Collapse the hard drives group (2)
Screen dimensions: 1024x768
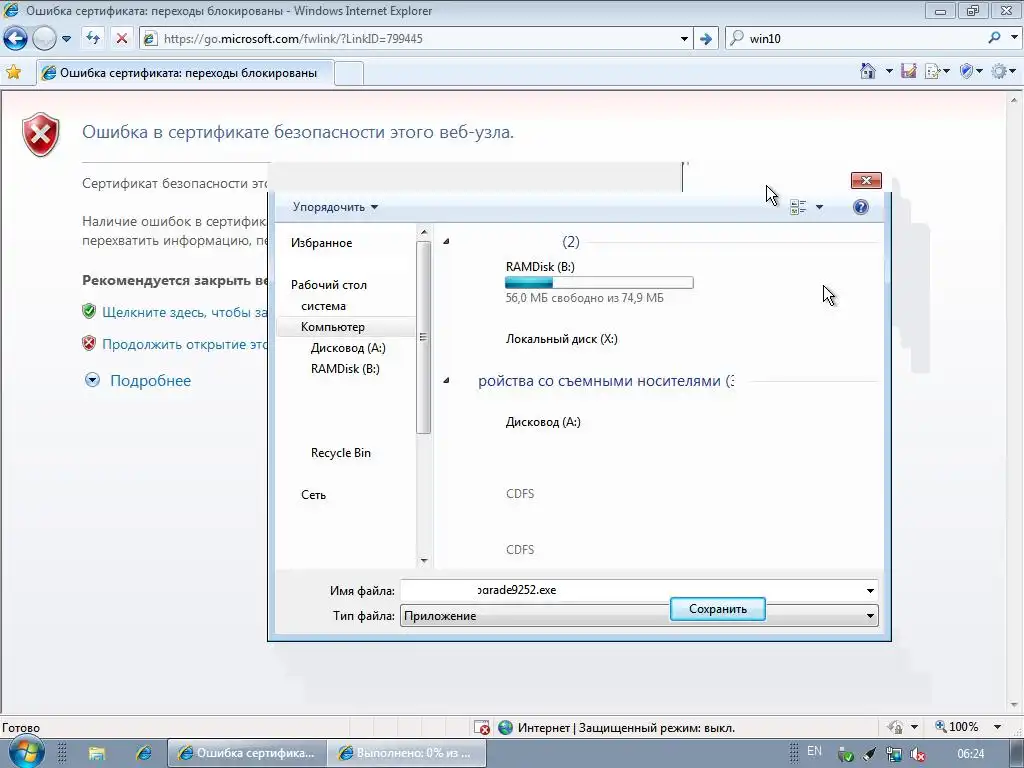447,242
